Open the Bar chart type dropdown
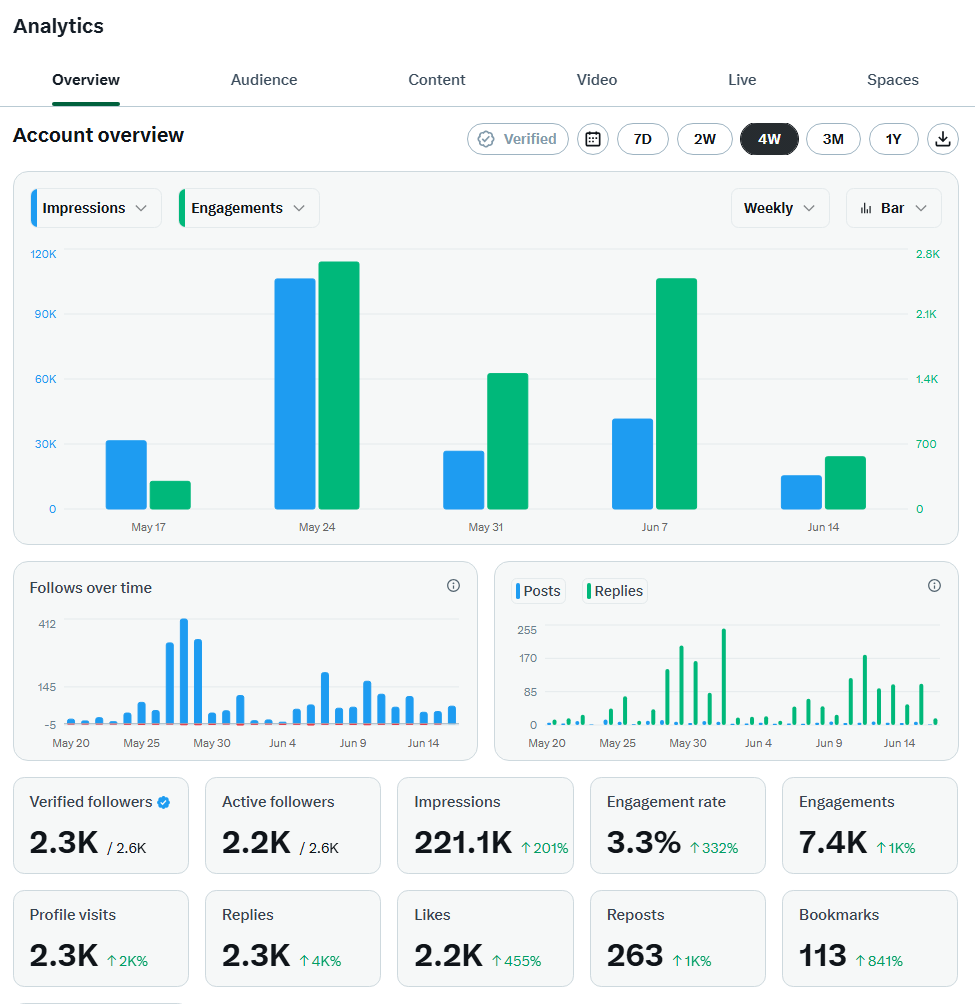Image resolution: width=975 pixels, height=1004 pixels. [894, 208]
